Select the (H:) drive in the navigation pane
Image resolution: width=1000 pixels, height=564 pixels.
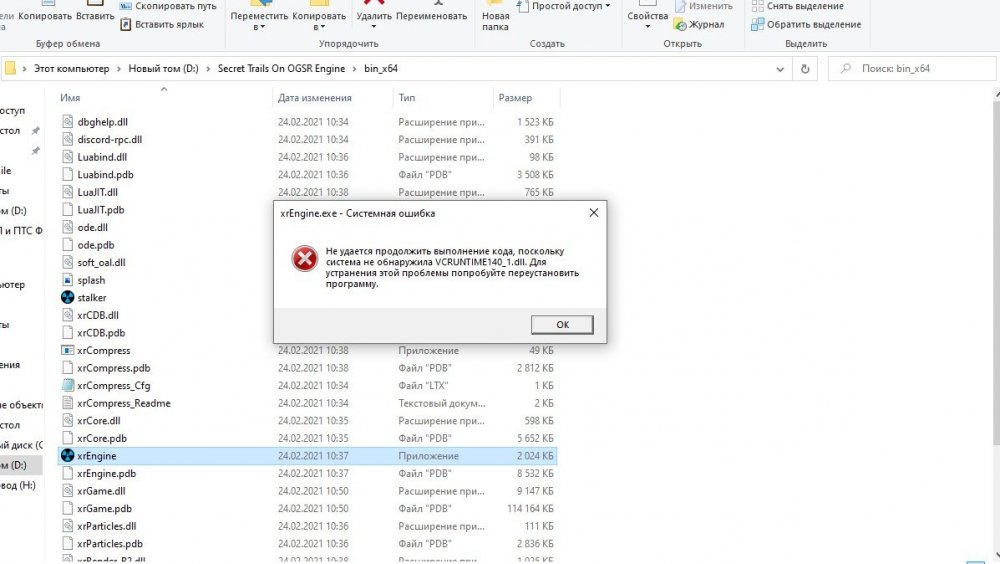click(20, 485)
